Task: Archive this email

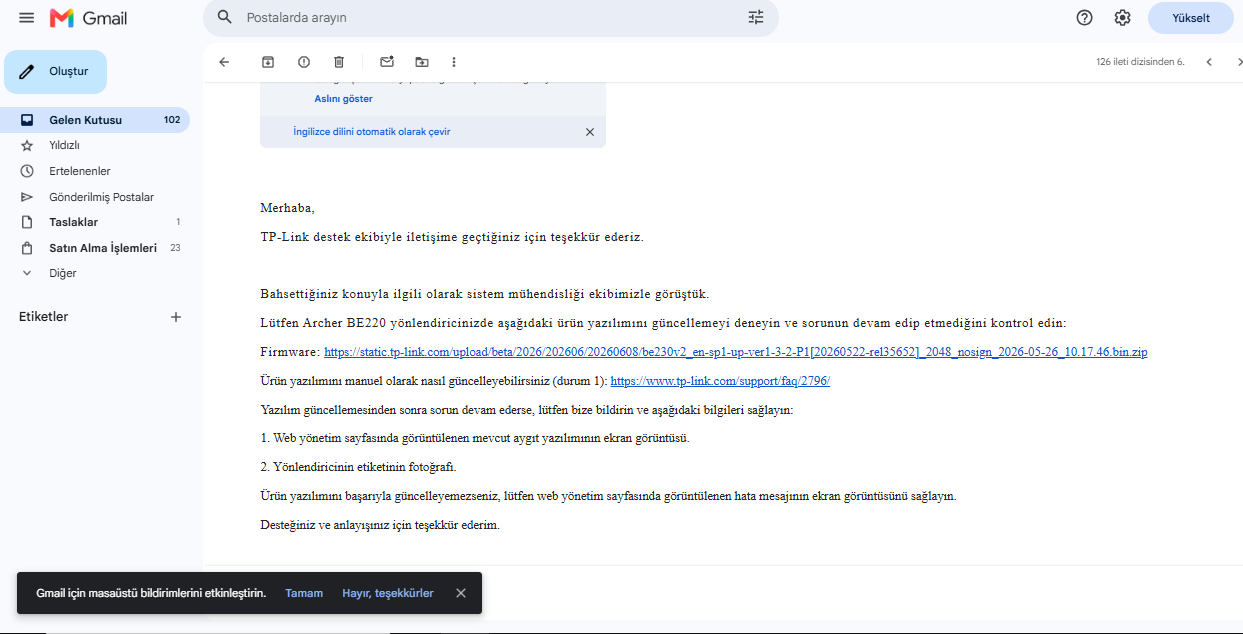Action: click(268, 62)
